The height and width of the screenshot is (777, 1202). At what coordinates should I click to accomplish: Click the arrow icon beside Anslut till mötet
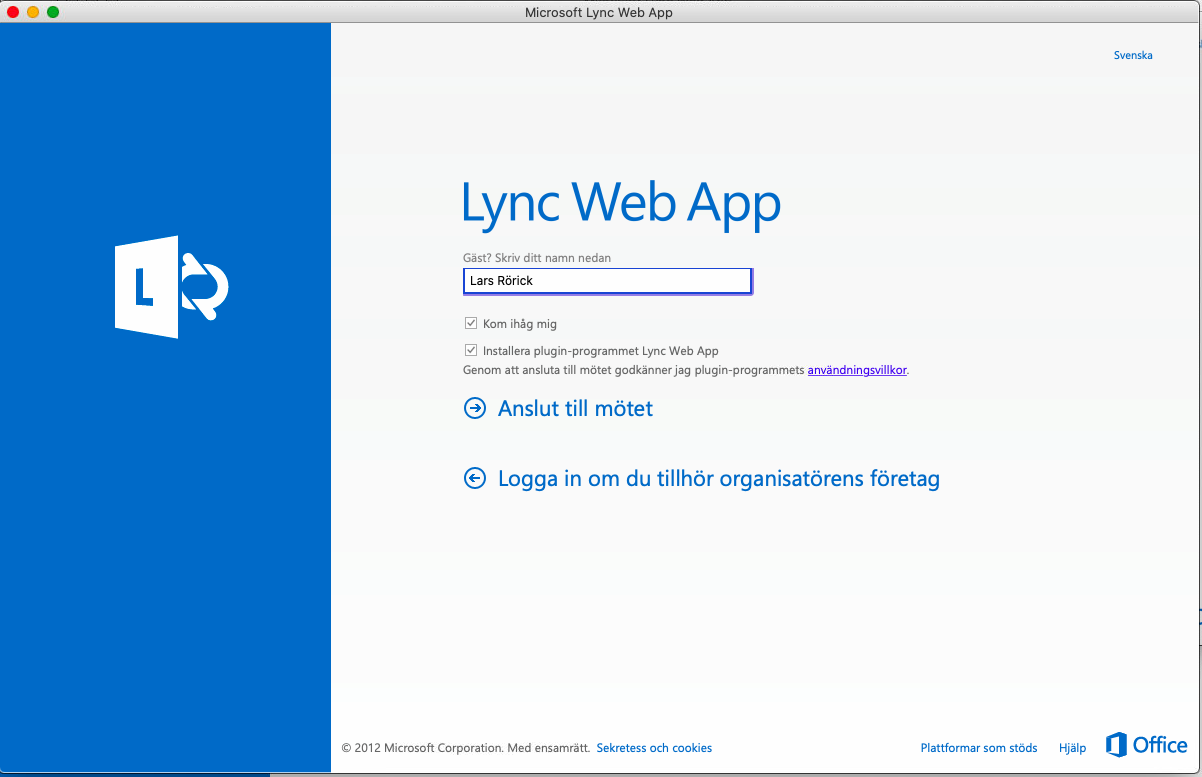coord(474,408)
